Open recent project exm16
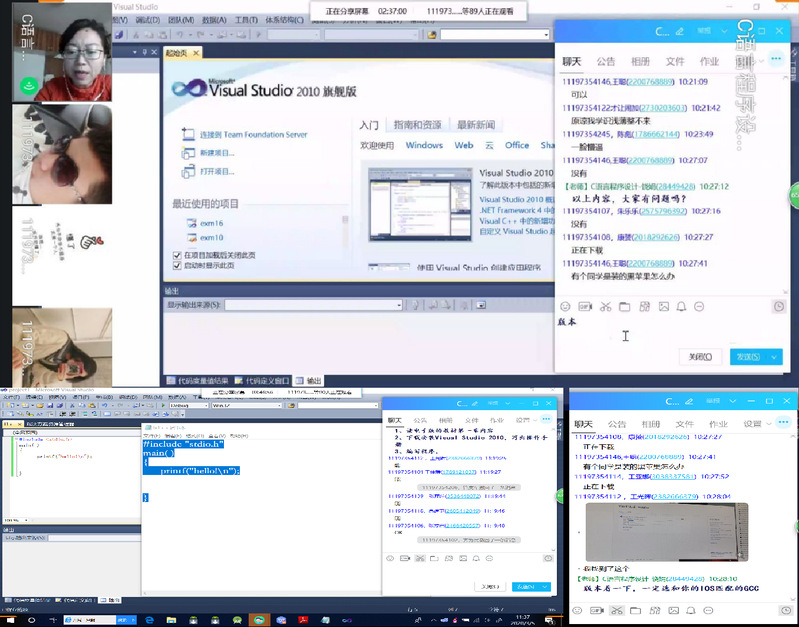The height and width of the screenshot is (627, 799). (x=211, y=223)
